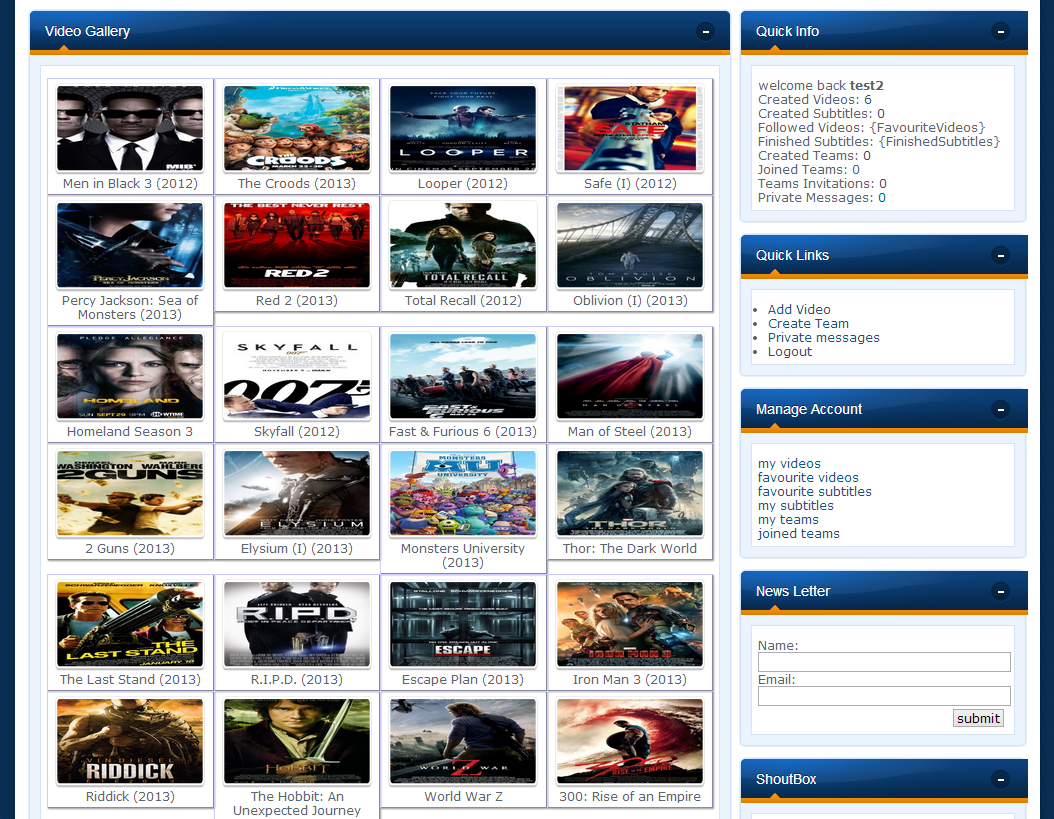Collapse the Video Gallery panel
This screenshot has width=1054, height=819.
coord(705,32)
